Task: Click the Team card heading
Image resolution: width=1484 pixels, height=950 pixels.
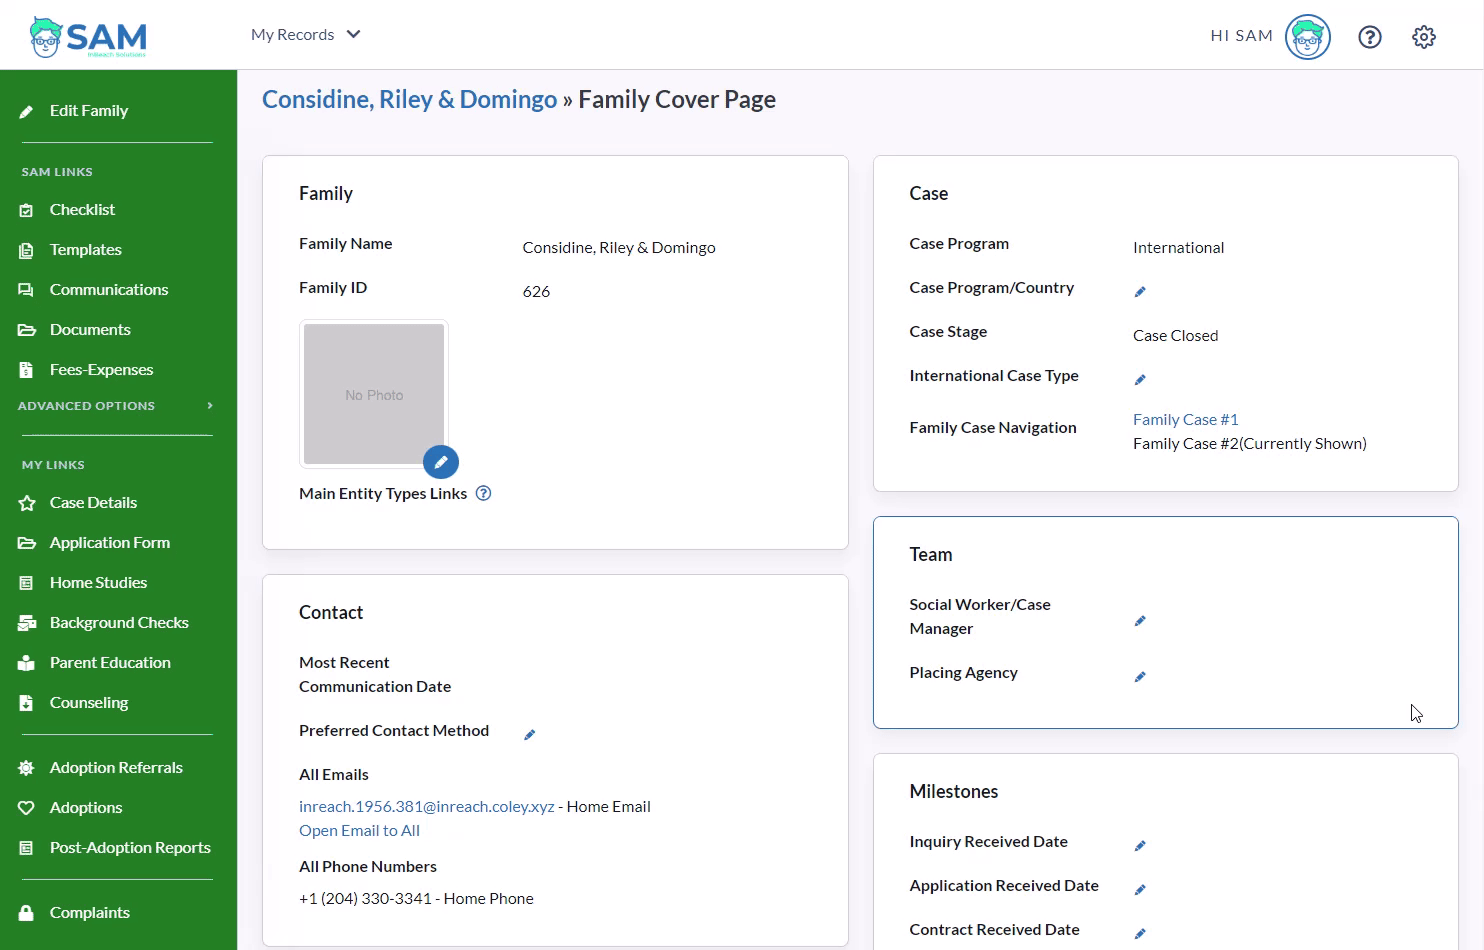Action: pos(930,555)
